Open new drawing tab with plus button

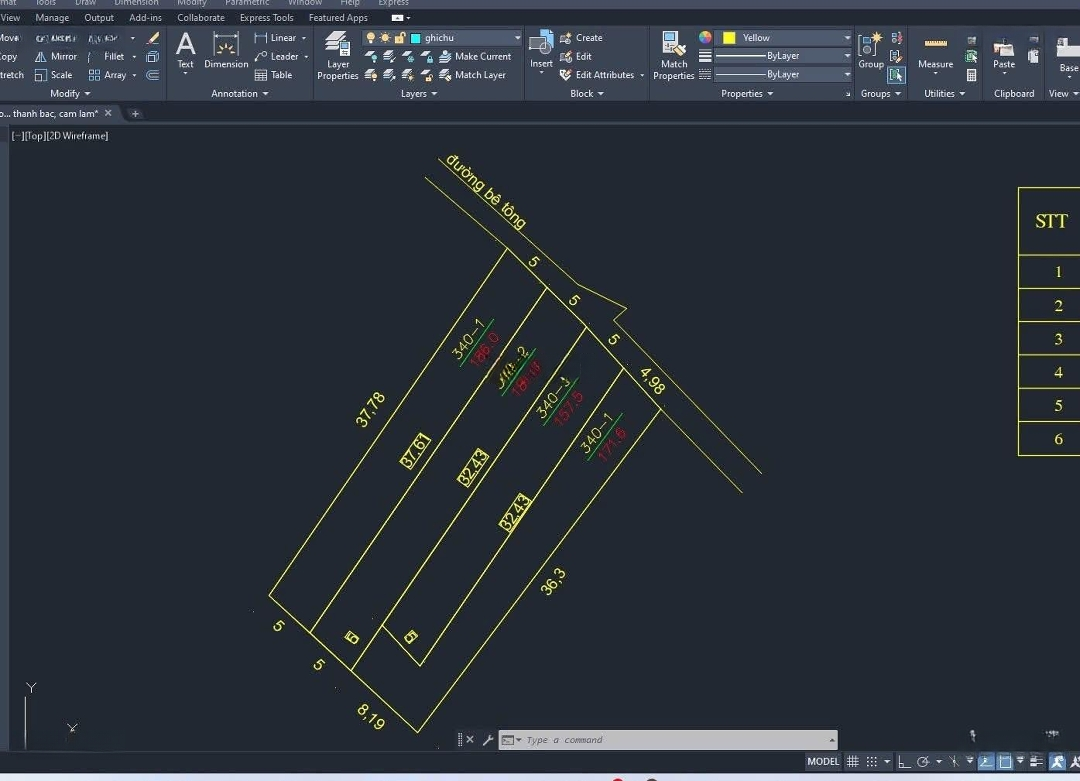click(135, 114)
